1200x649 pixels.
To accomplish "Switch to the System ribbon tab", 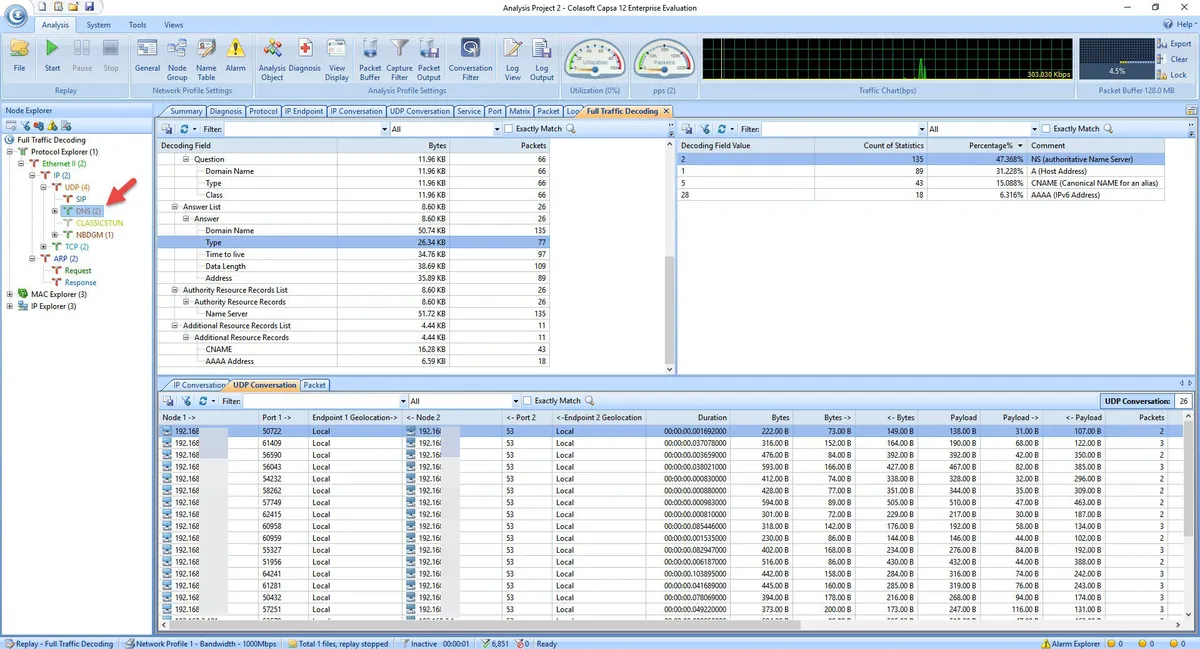I will click(x=98, y=25).
